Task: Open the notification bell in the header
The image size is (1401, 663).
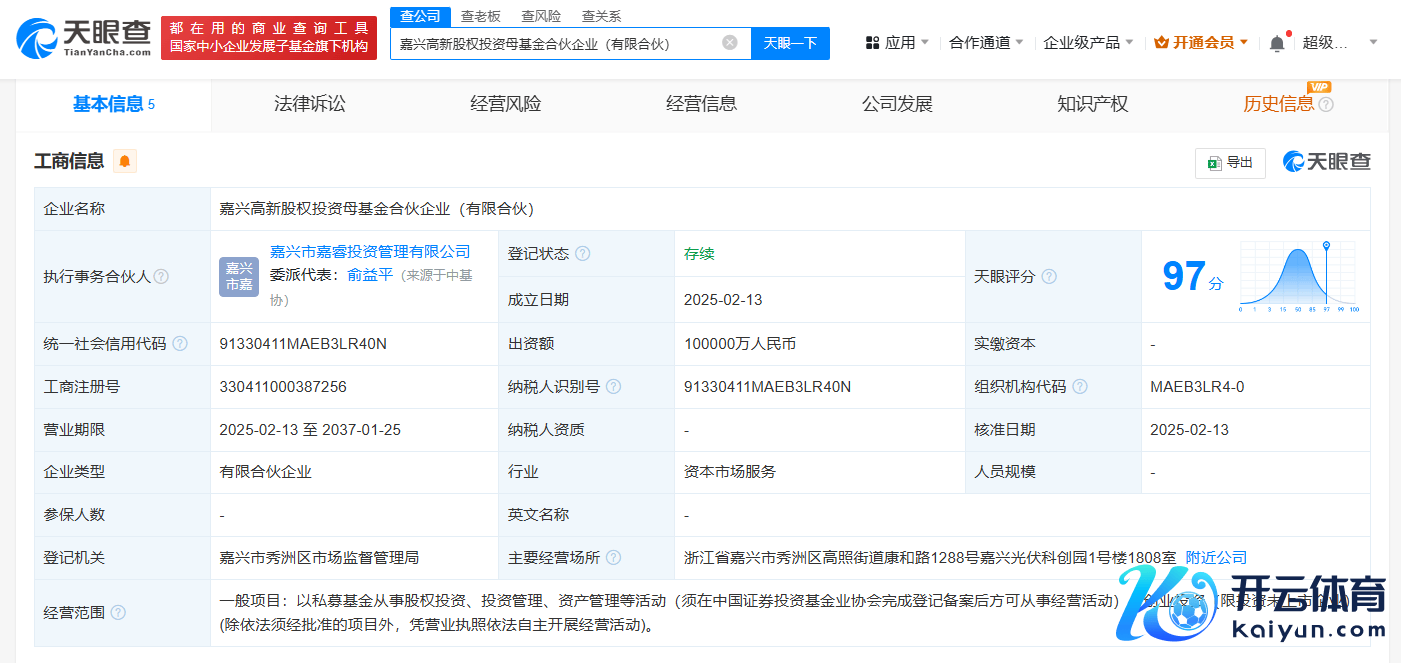Action: tap(1277, 43)
